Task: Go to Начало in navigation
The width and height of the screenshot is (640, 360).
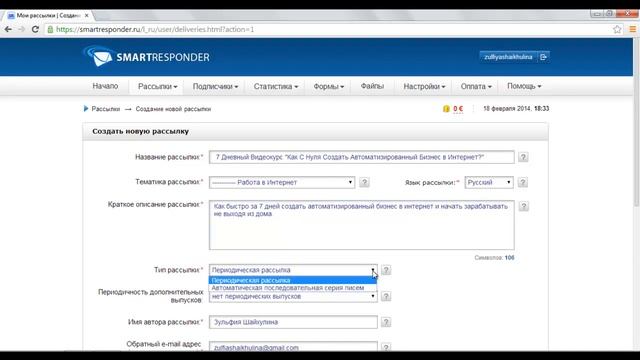Action: (105, 86)
